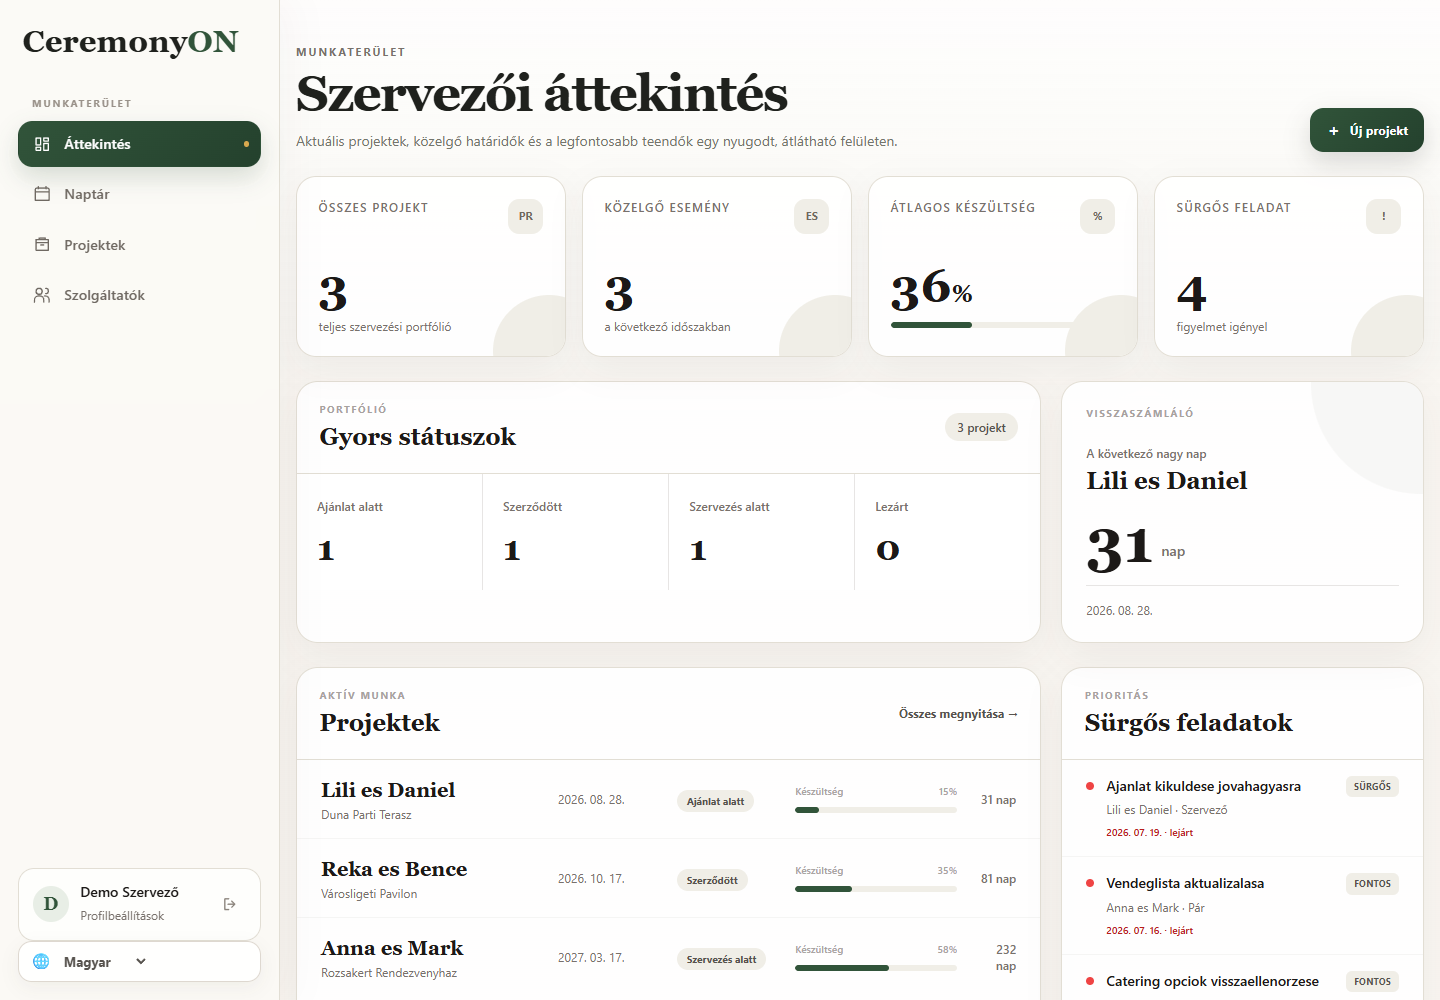Image resolution: width=1440 pixels, height=1000 pixels.
Task: Click the Szolgáltatók people icon
Action: coord(42,295)
